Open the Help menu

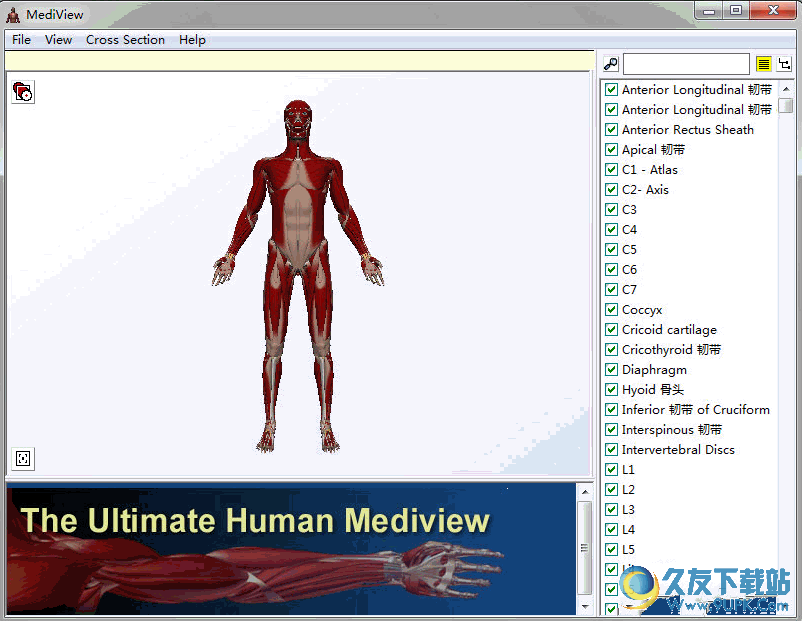[x=192, y=40]
